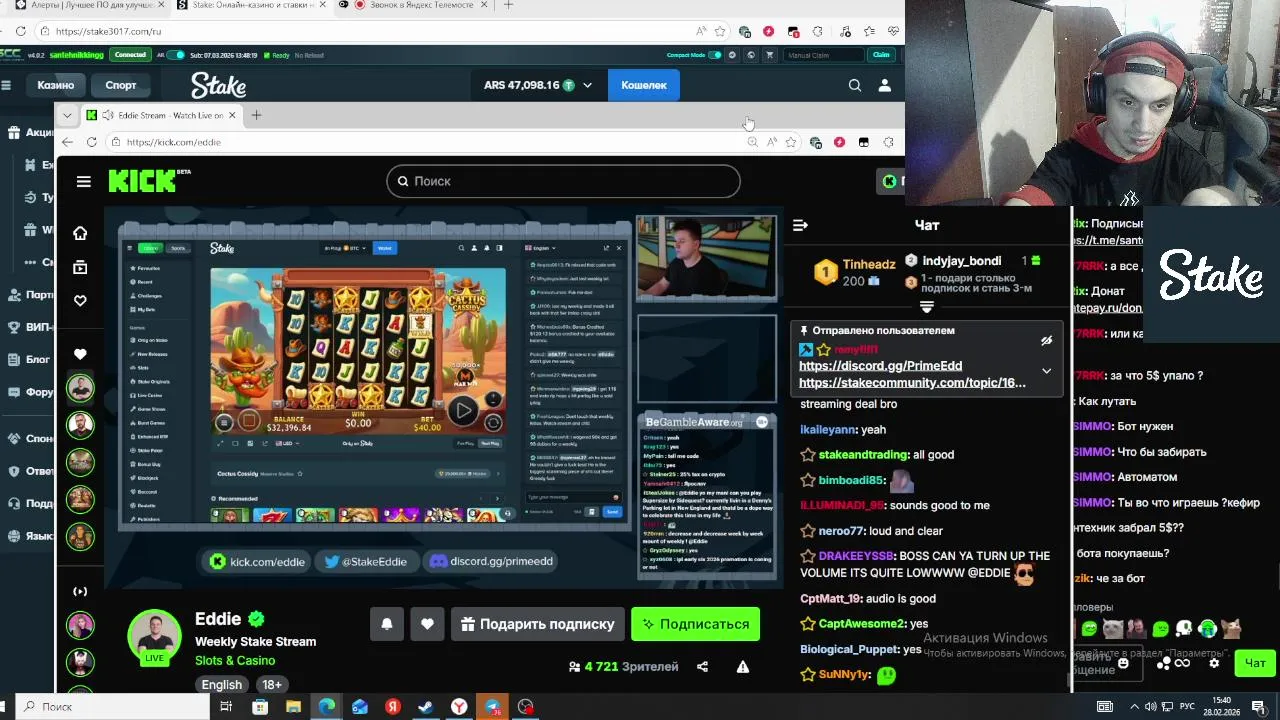Image resolution: width=1280 pixels, height=720 pixels.
Task: Click Подарить подписку button
Action: (538, 624)
